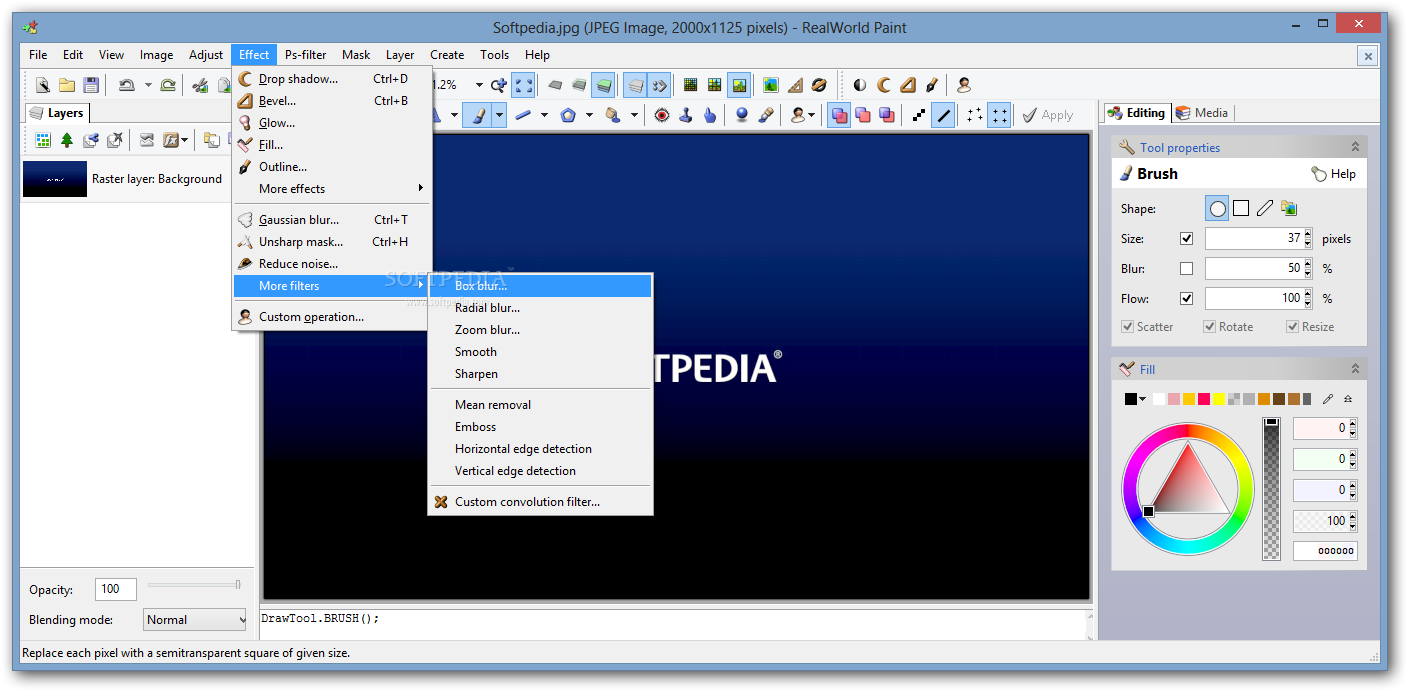Click the Outline pen nib toolbar icon
The height and width of the screenshot is (691, 1408).
[x=932, y=85]
